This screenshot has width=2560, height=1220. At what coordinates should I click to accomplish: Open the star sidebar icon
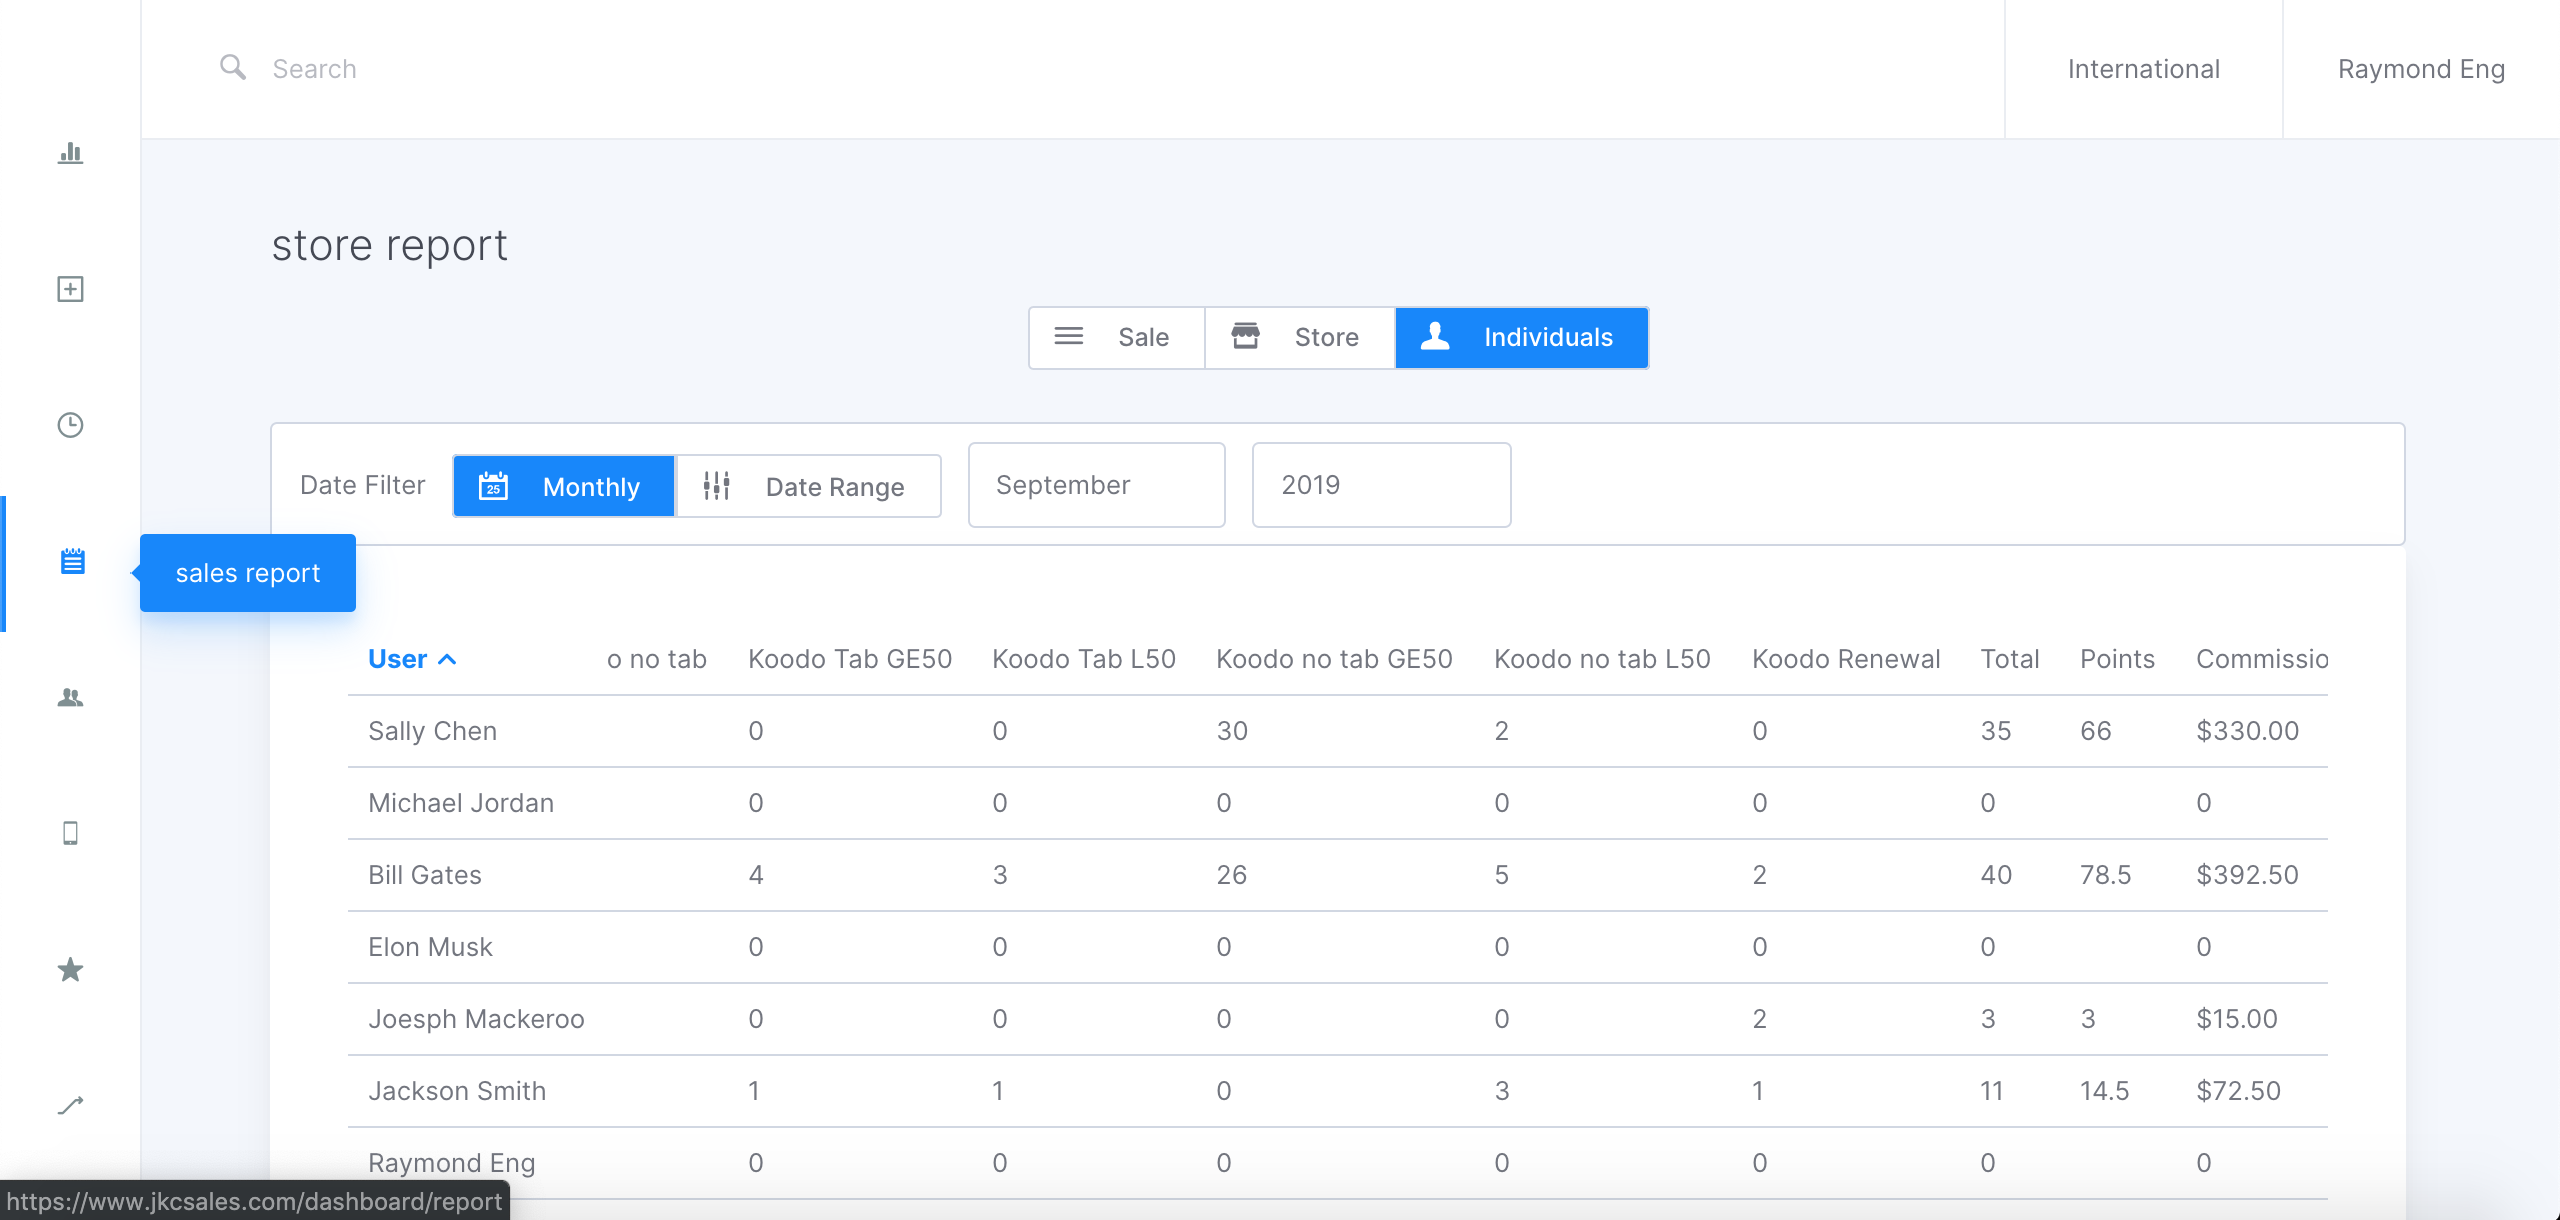[70, 969]
